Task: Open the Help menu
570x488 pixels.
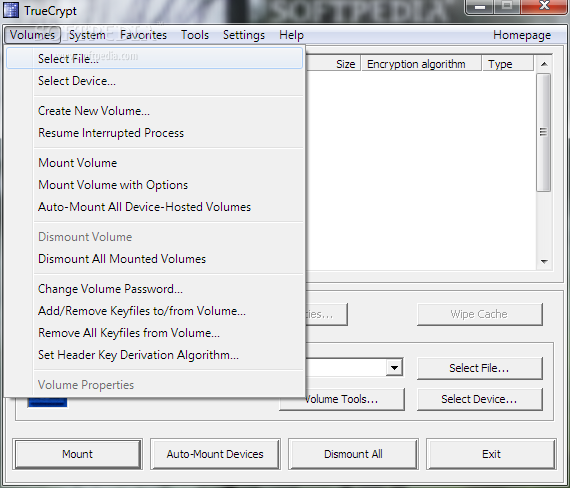Action: (x=291, y=35)
